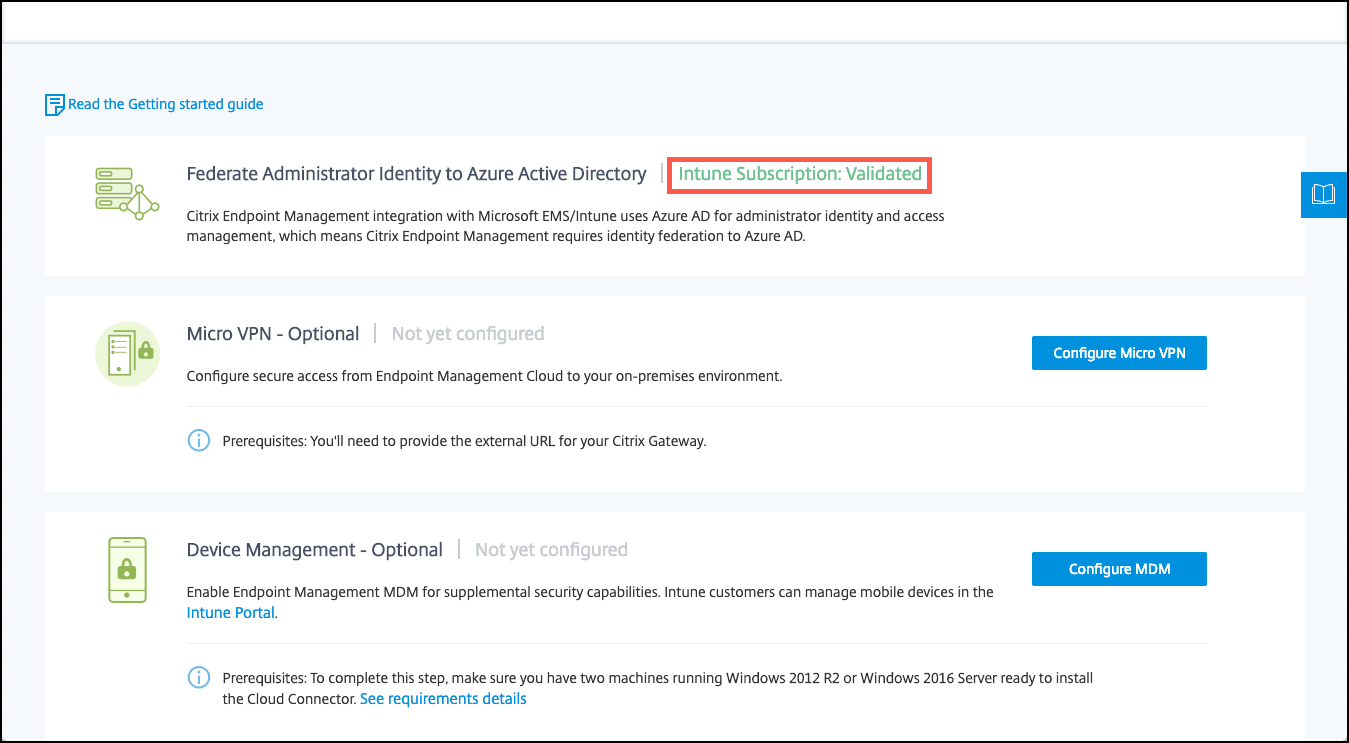The width and height of the screenshot is (1349, 743).
Task: Click Not yet configured status for Device Management
Action: (x=551, y=550)
